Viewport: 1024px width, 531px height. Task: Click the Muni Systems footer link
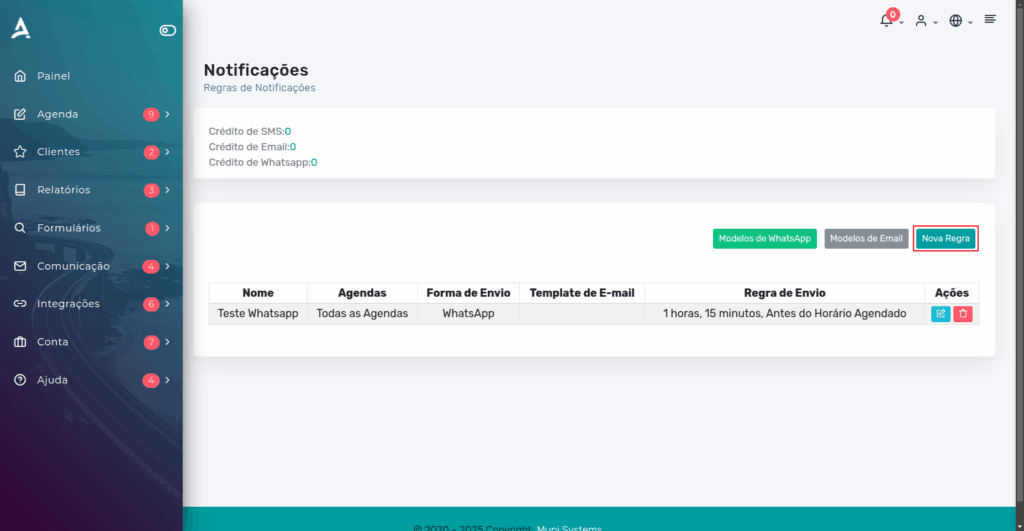pyautogui.click(x=569, y=528)
